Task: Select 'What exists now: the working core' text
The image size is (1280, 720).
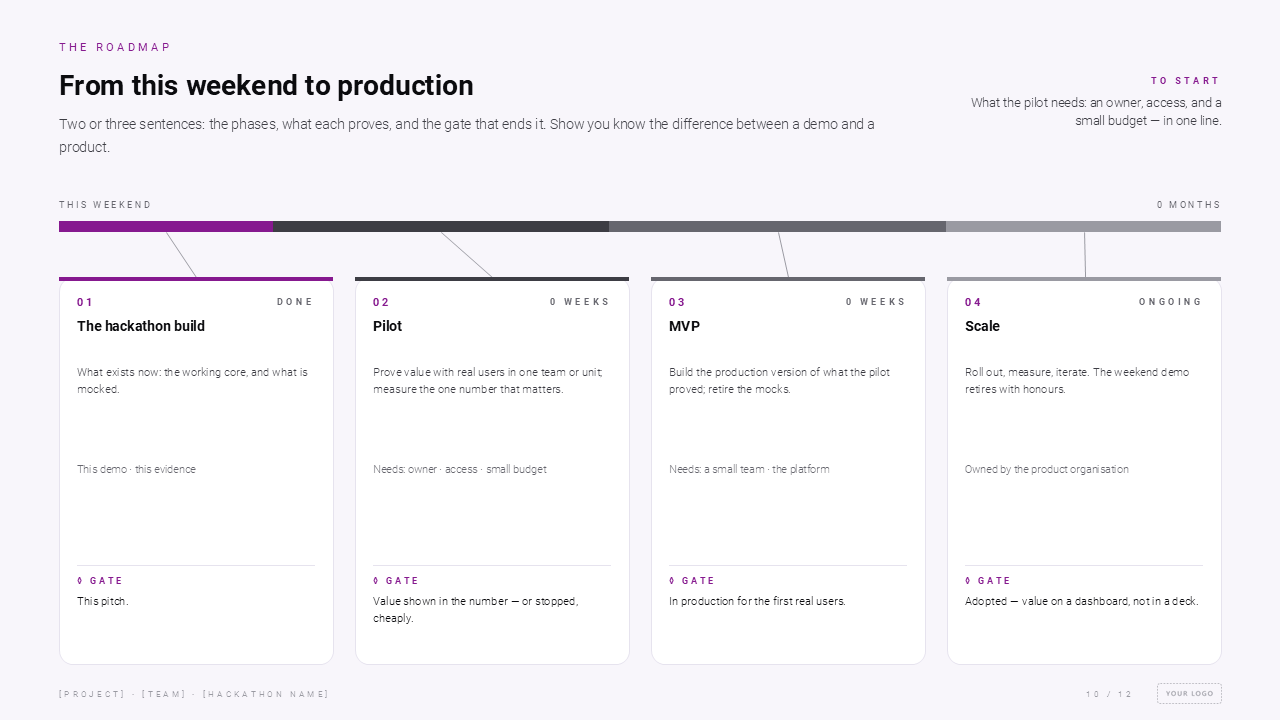Action: coord(192,381)
